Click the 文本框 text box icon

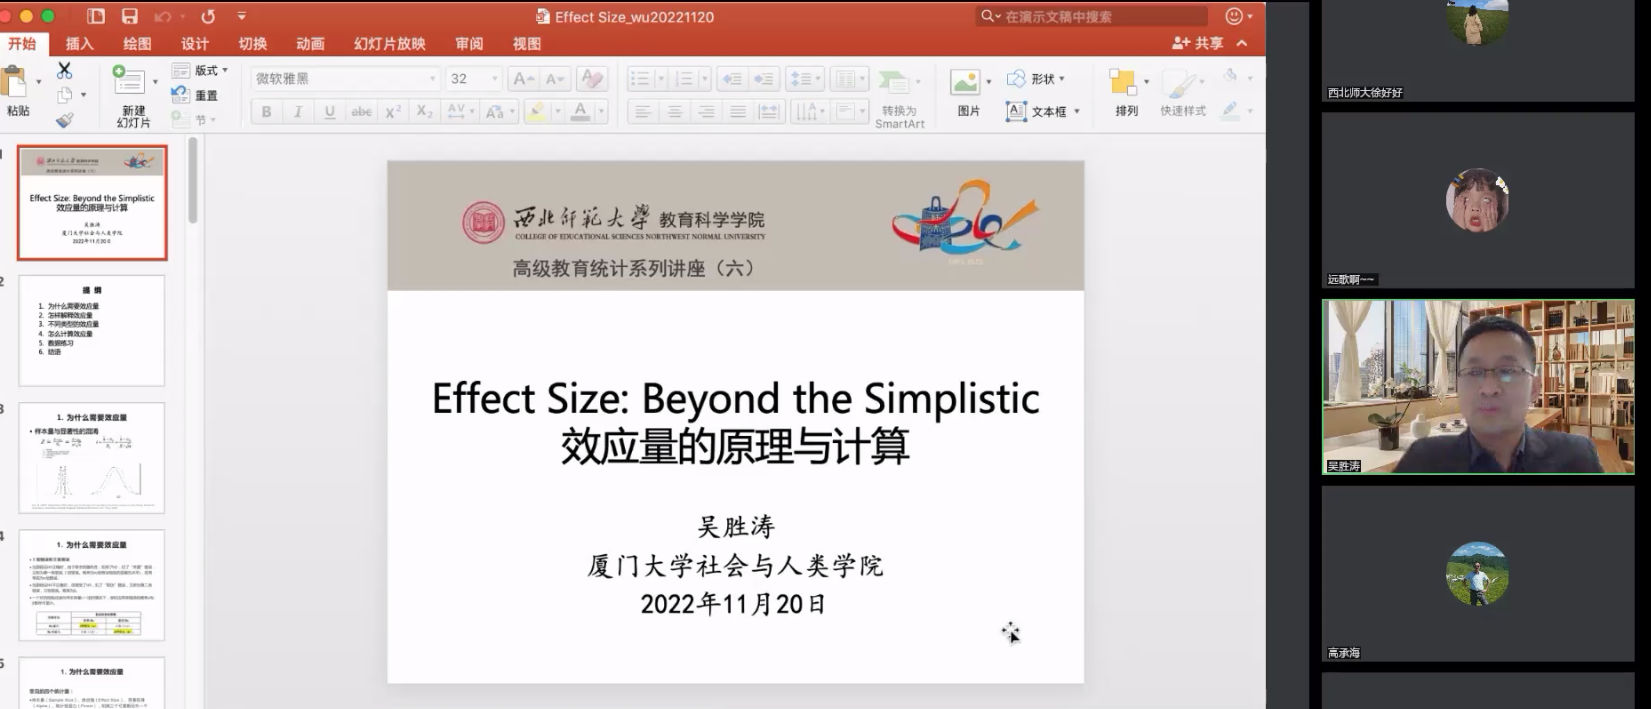pyautogui.click(x=1016, y=111)
